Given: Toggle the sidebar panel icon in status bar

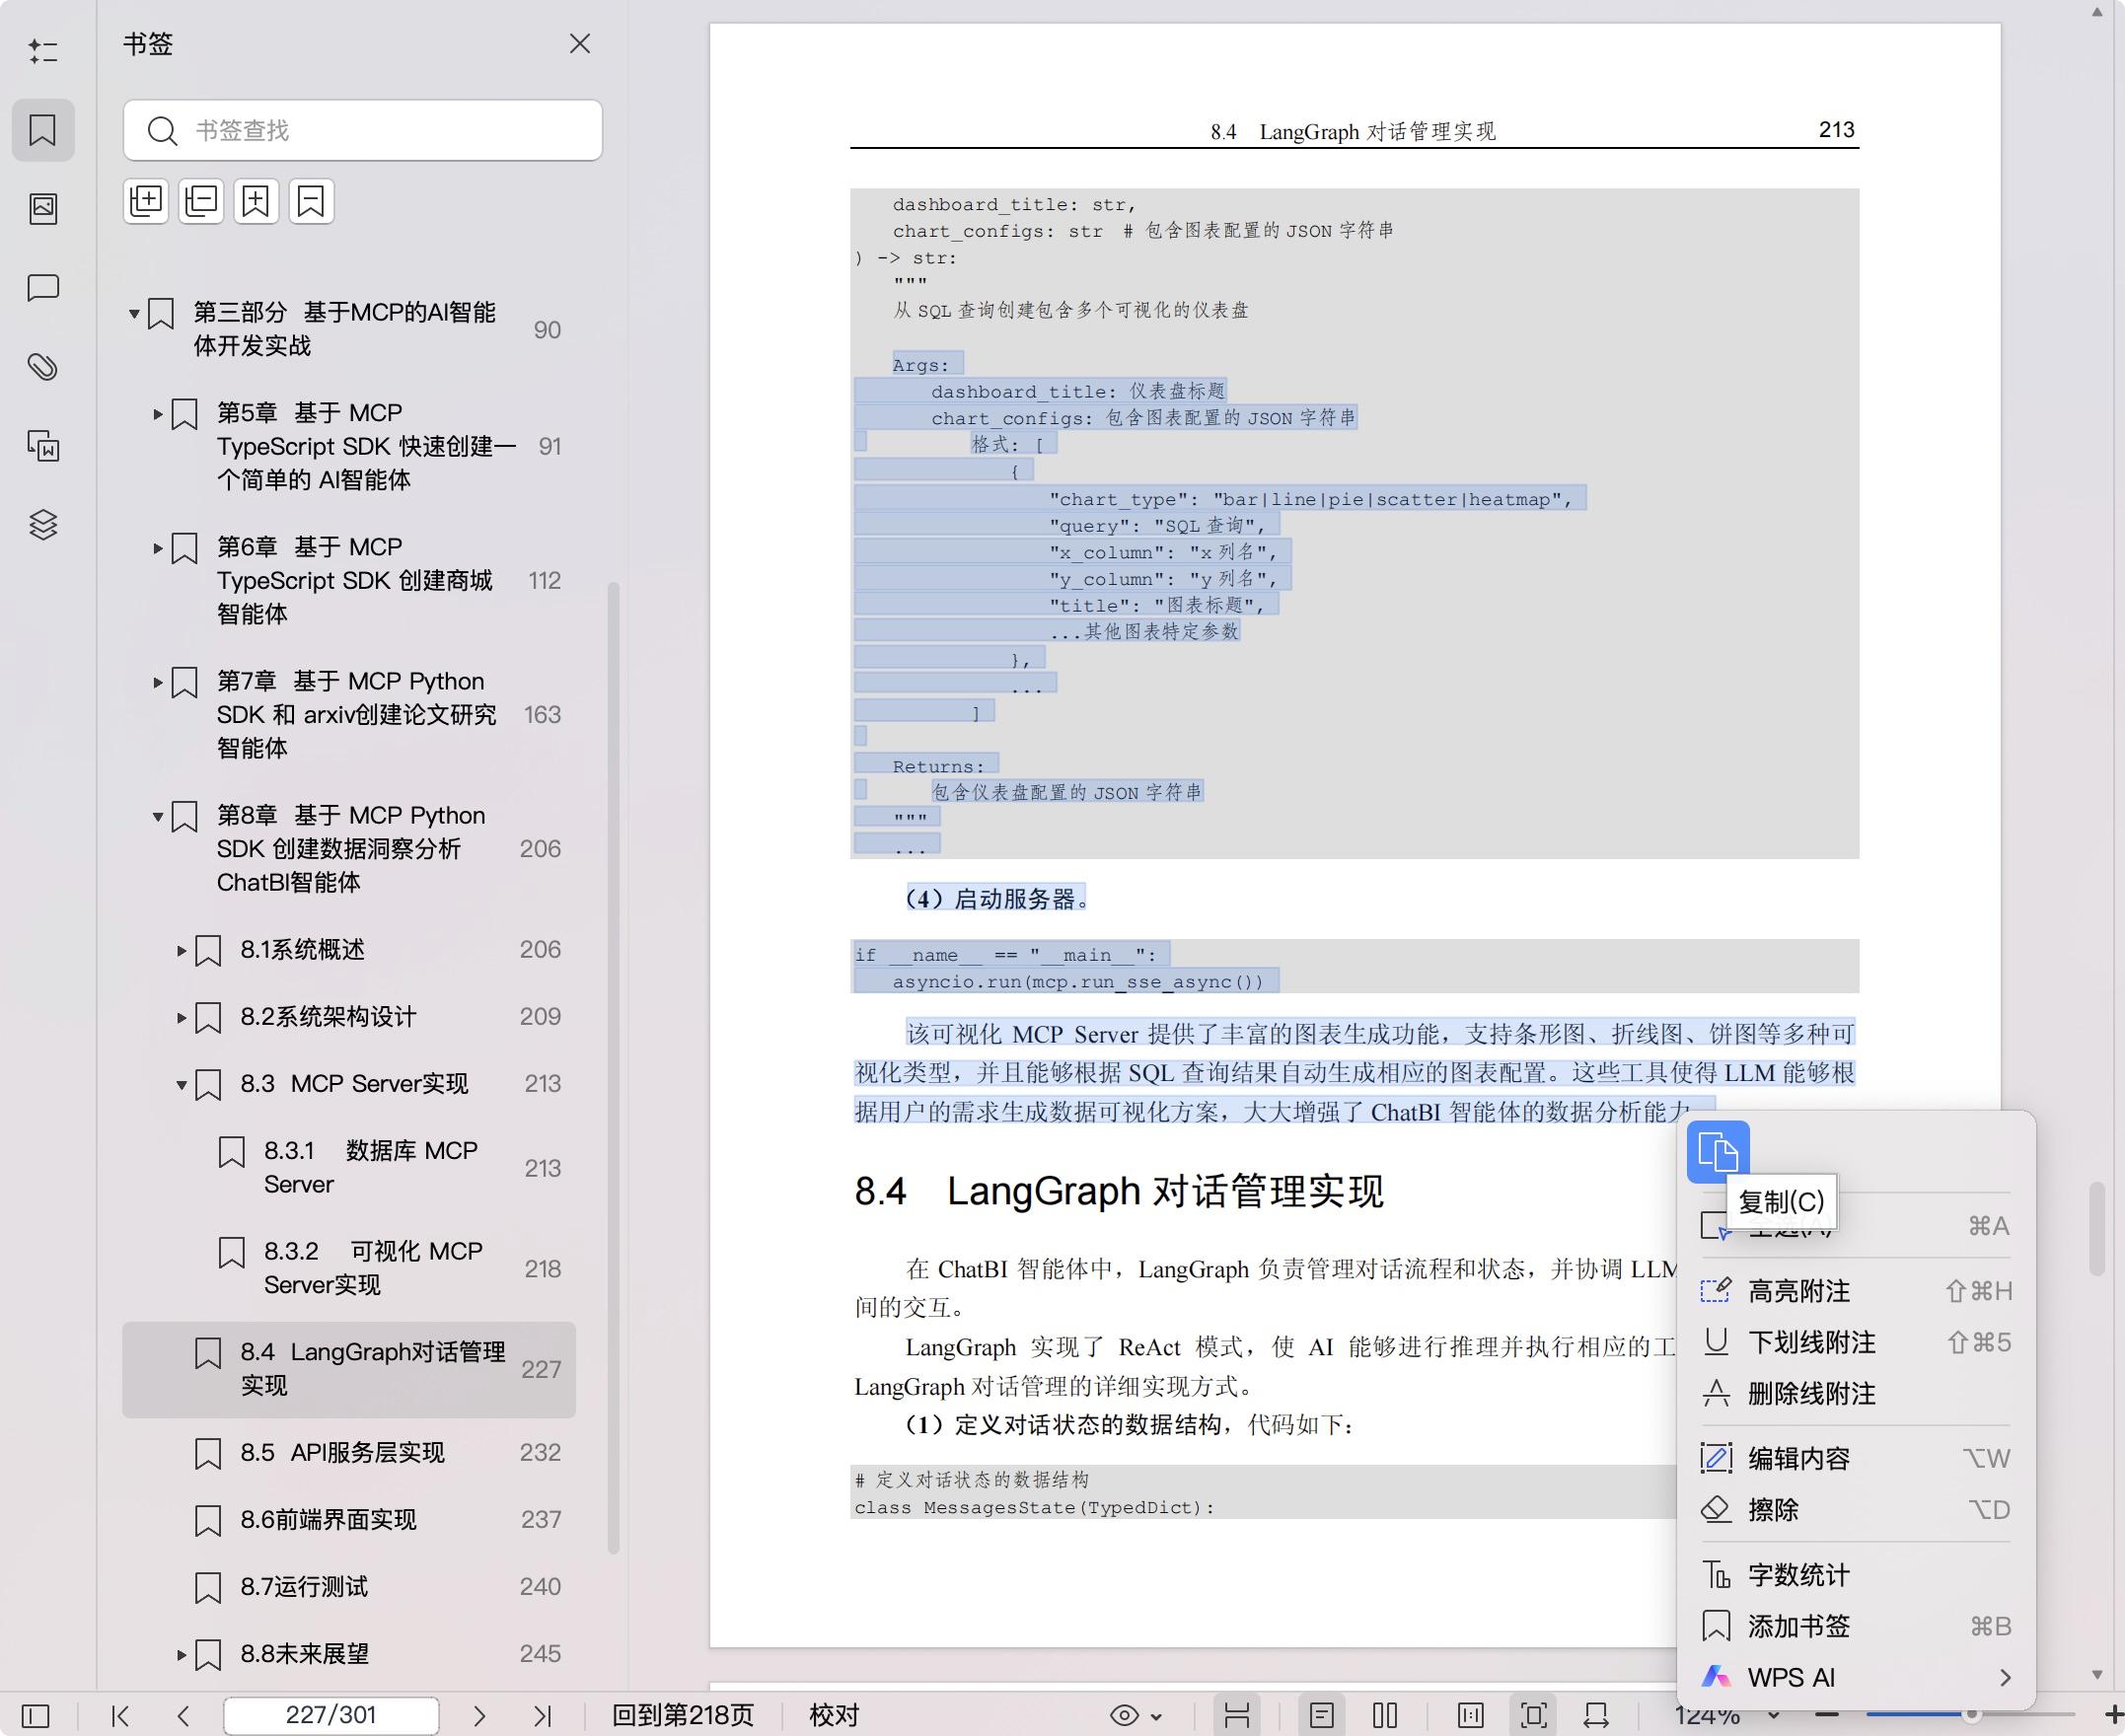Looking at the screenshot, I should [x=36, y=1716].
